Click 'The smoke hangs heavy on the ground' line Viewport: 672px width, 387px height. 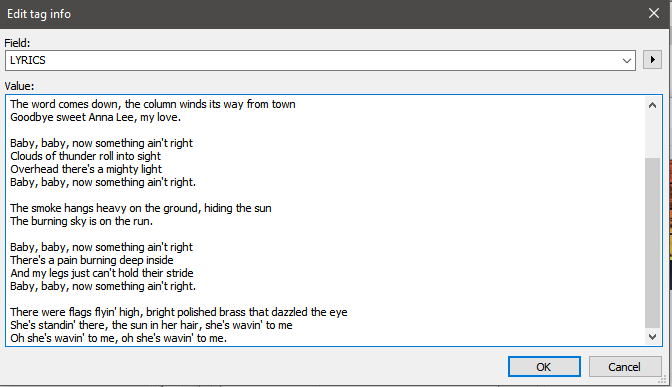pos(141,208)
